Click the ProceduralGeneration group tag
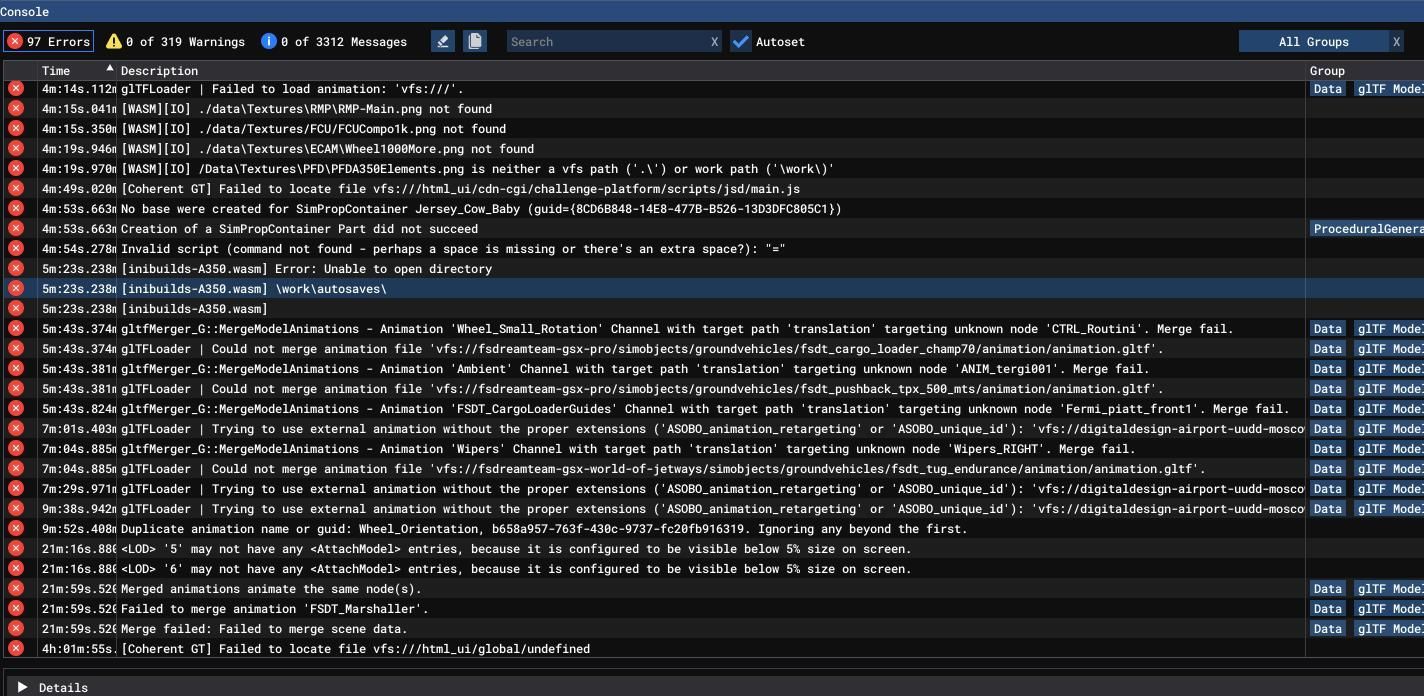This screenshot has width=1424, height=696. click(x=1366, y=229)
